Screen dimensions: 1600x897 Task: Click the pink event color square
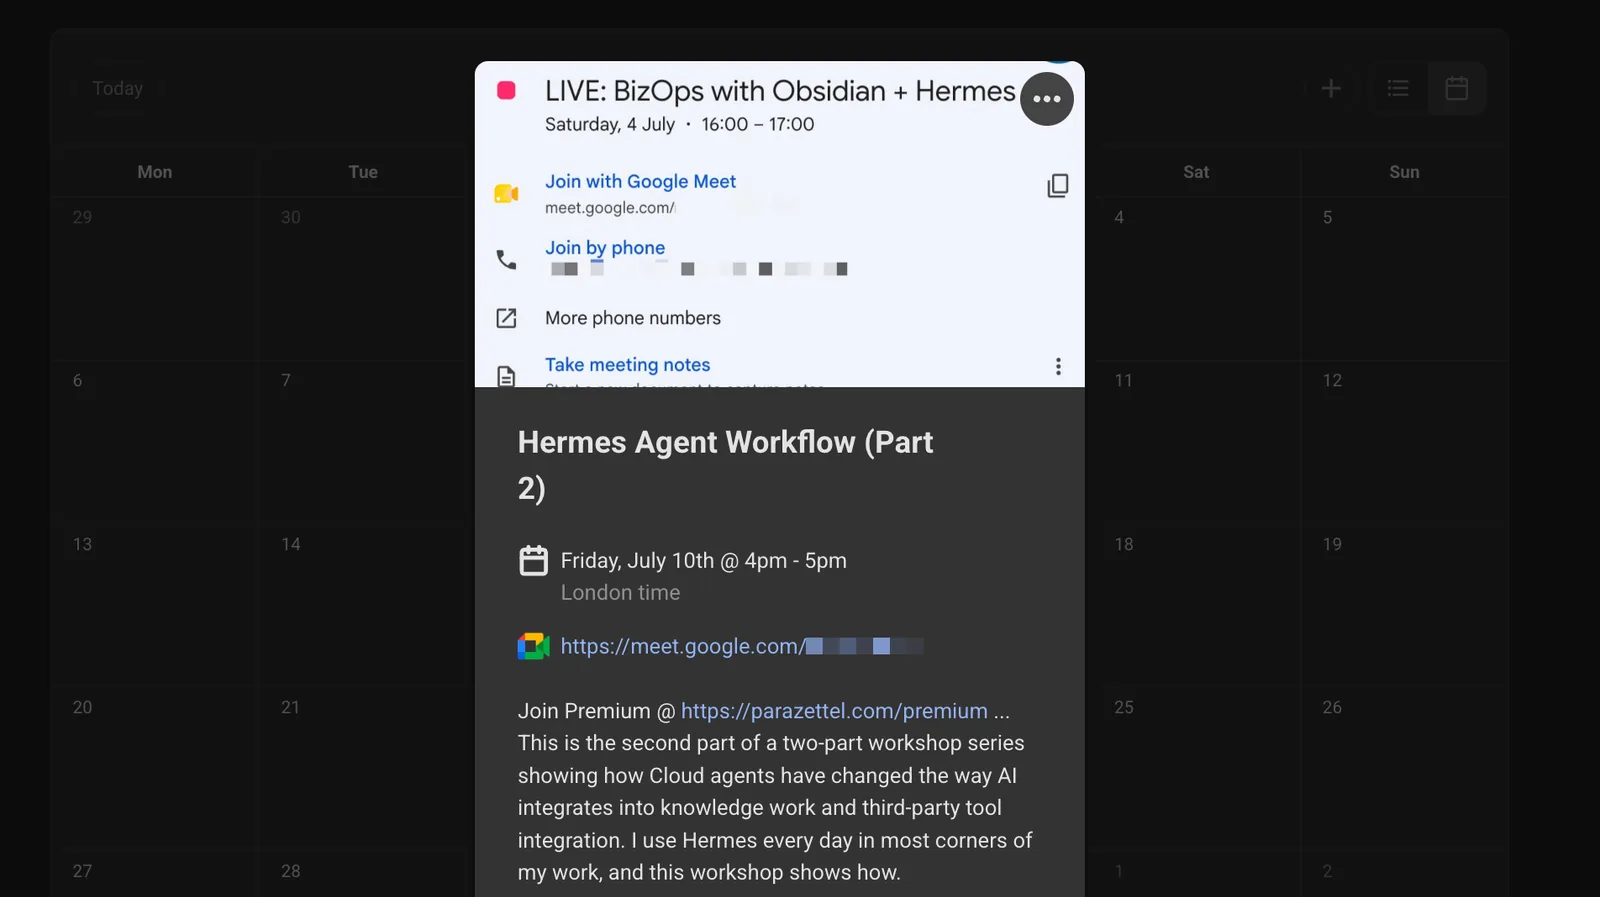(507, 91)
